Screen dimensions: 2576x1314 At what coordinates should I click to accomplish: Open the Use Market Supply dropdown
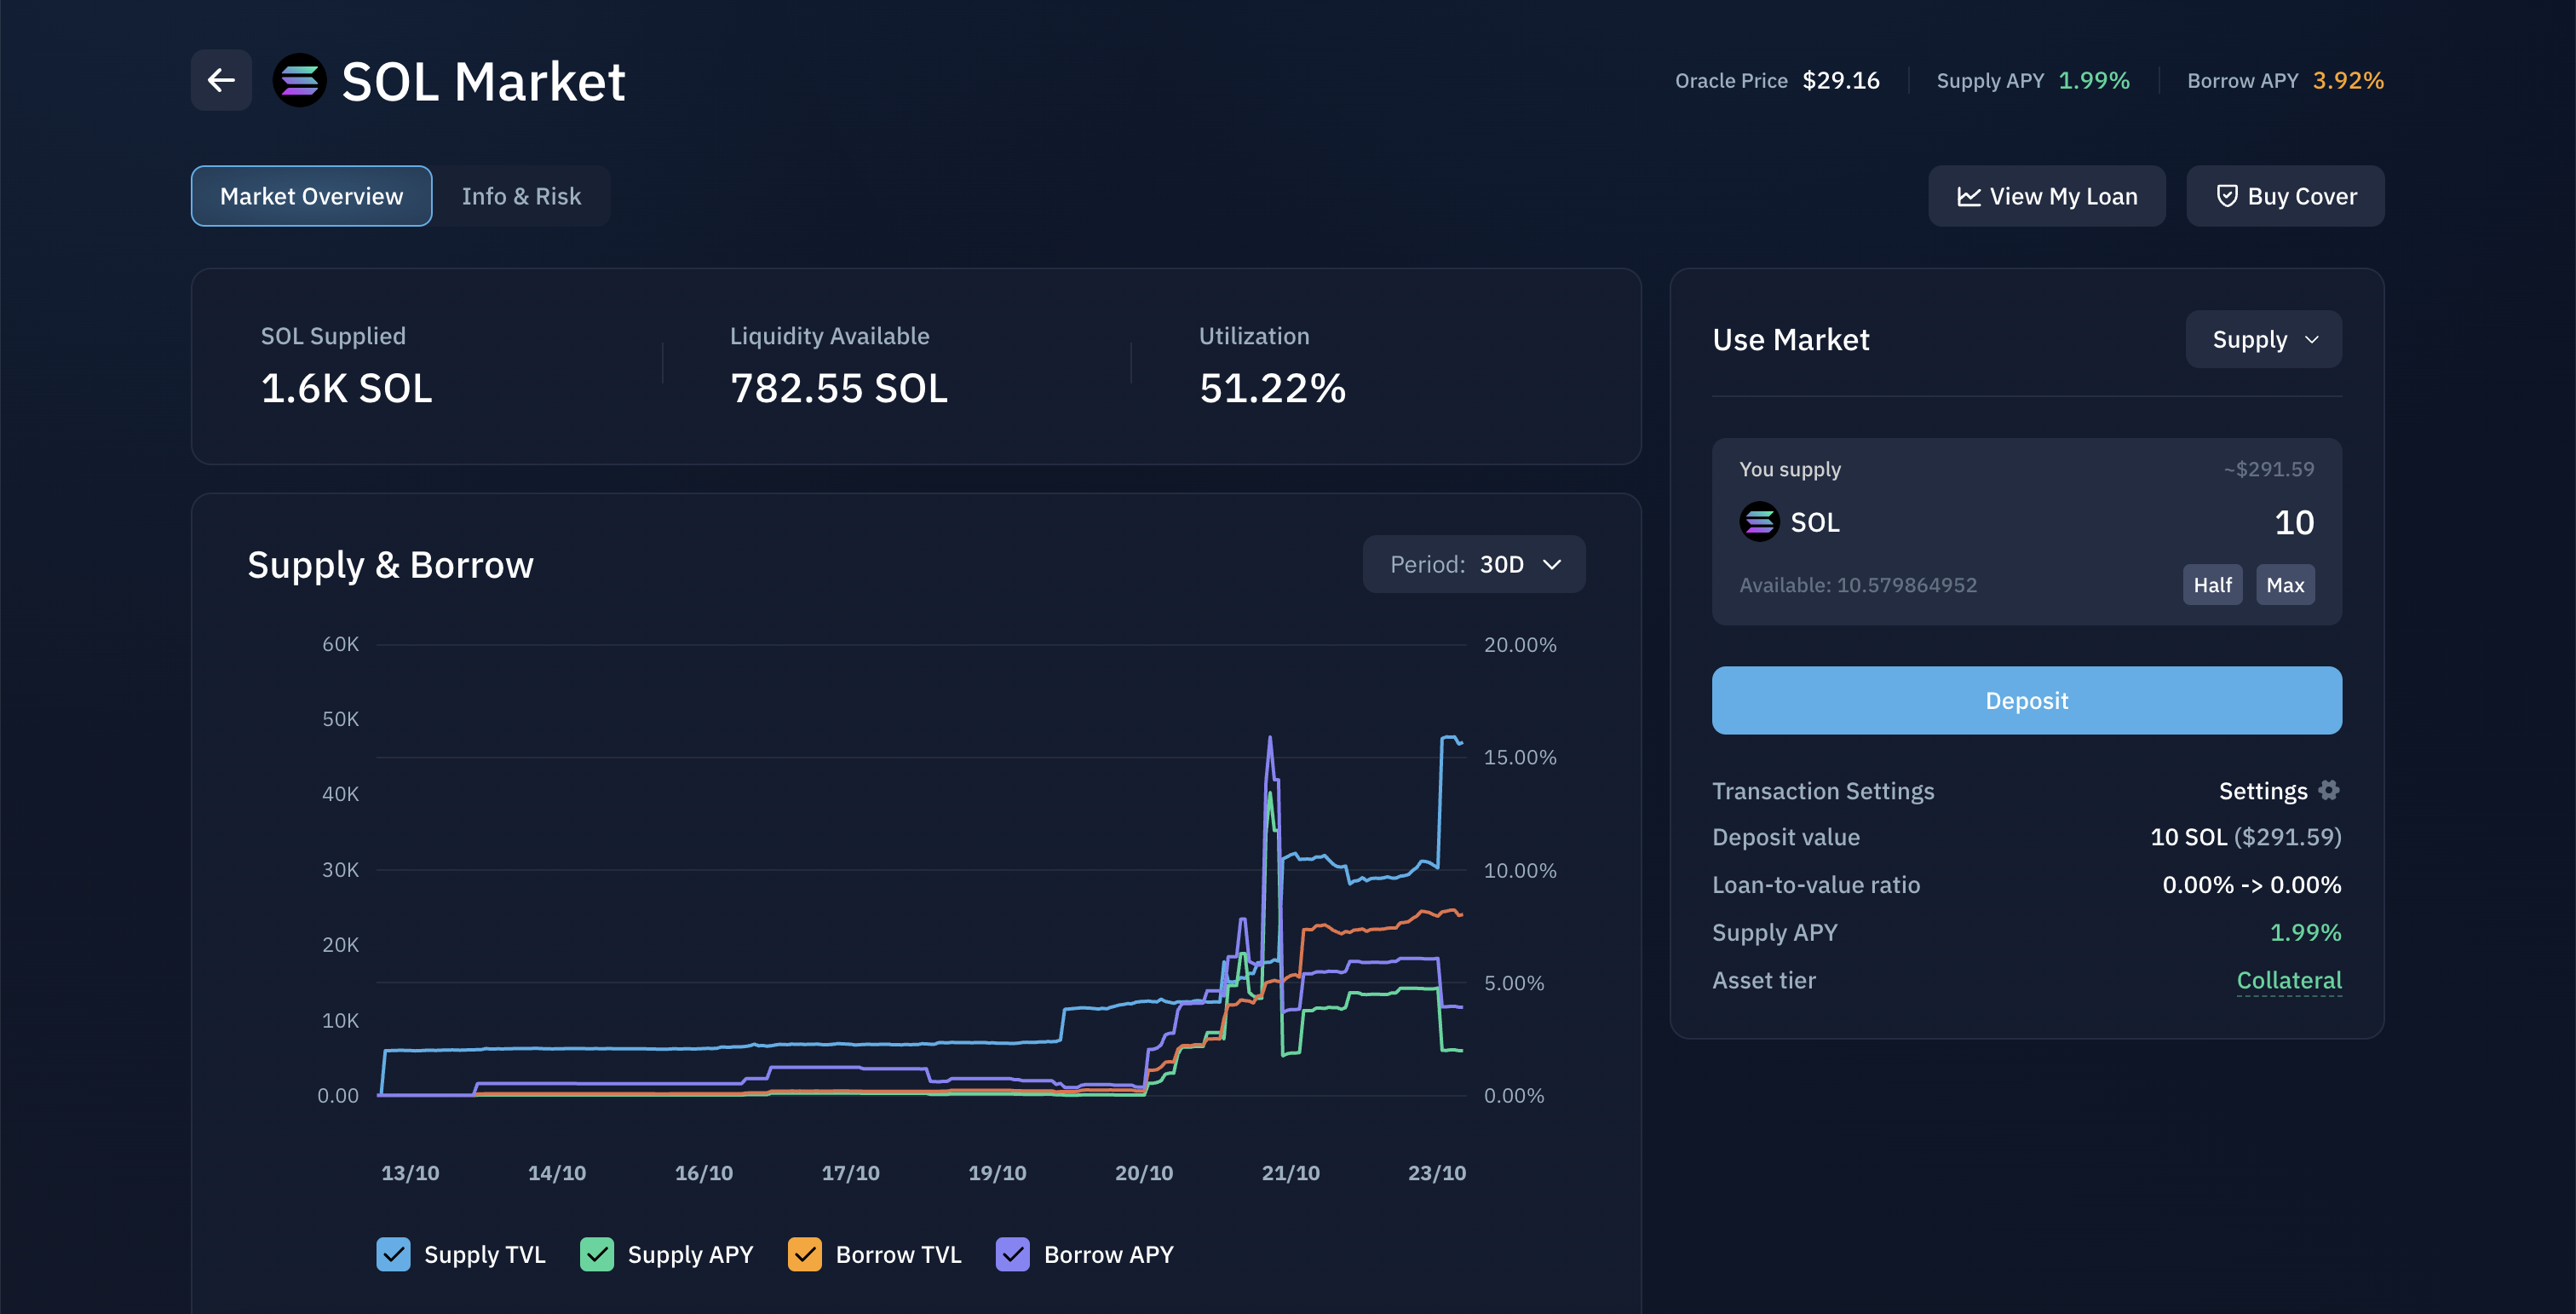[2262, 340]
